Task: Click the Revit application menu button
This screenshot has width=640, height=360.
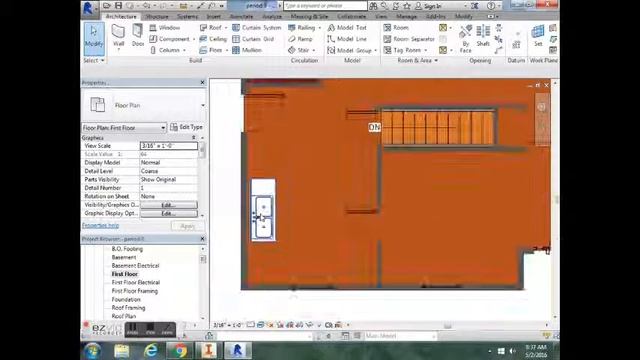Action: click(x=88, y=7)
